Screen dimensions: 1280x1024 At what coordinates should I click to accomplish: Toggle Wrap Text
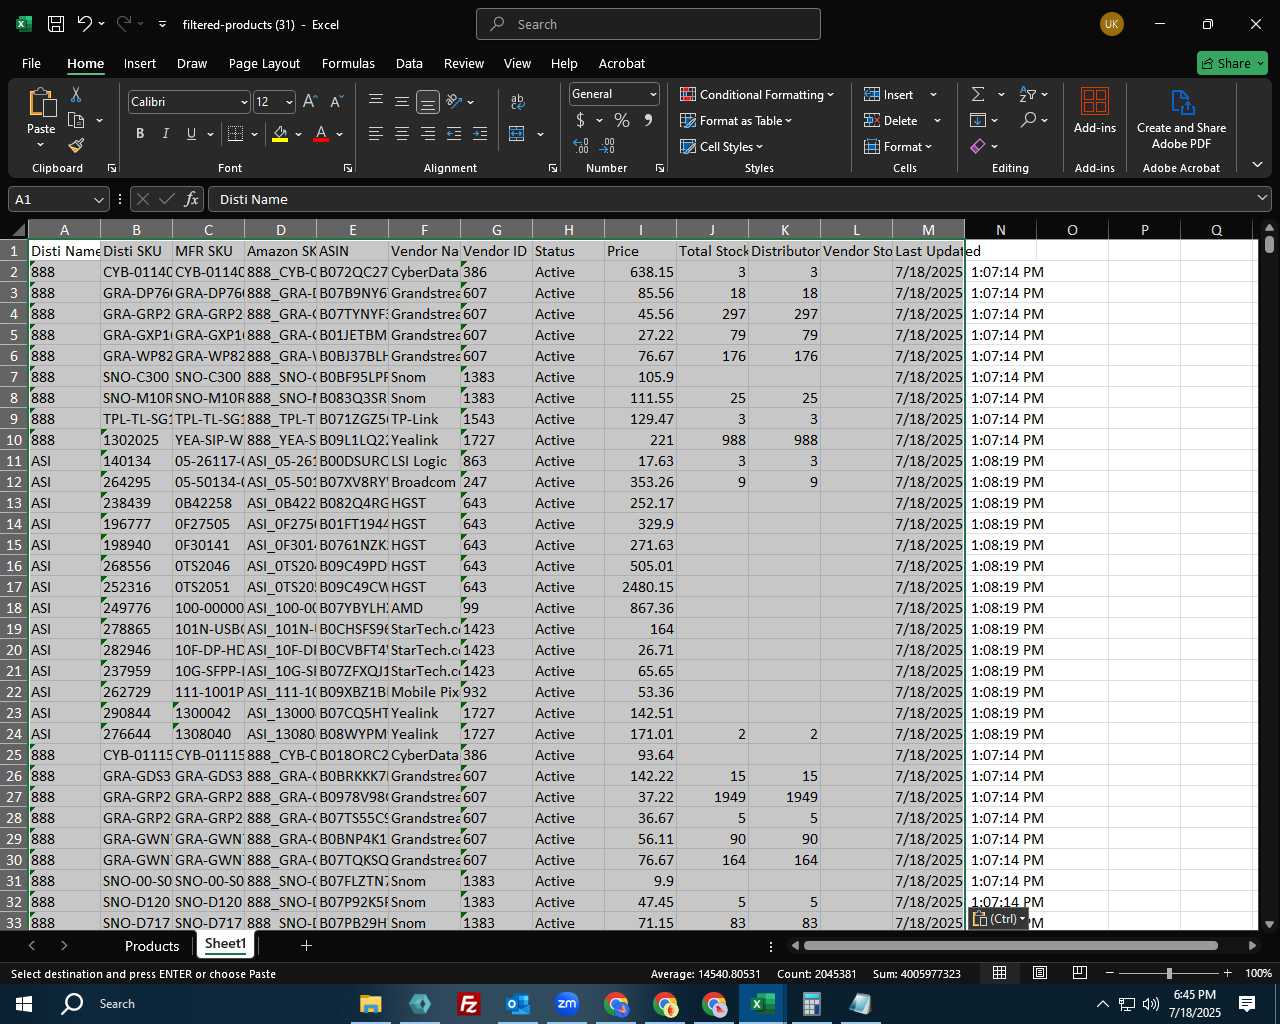pos(517,101)
